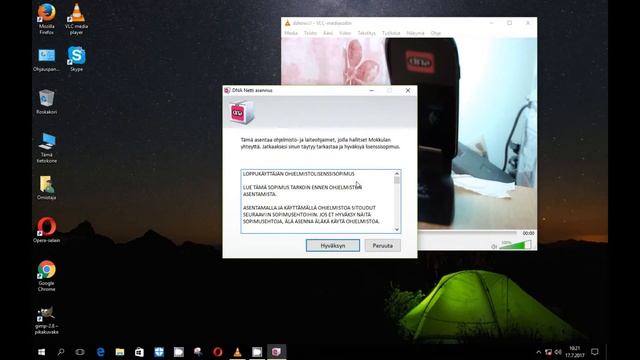Click the VLC cone in the title bar

[287, 23]
